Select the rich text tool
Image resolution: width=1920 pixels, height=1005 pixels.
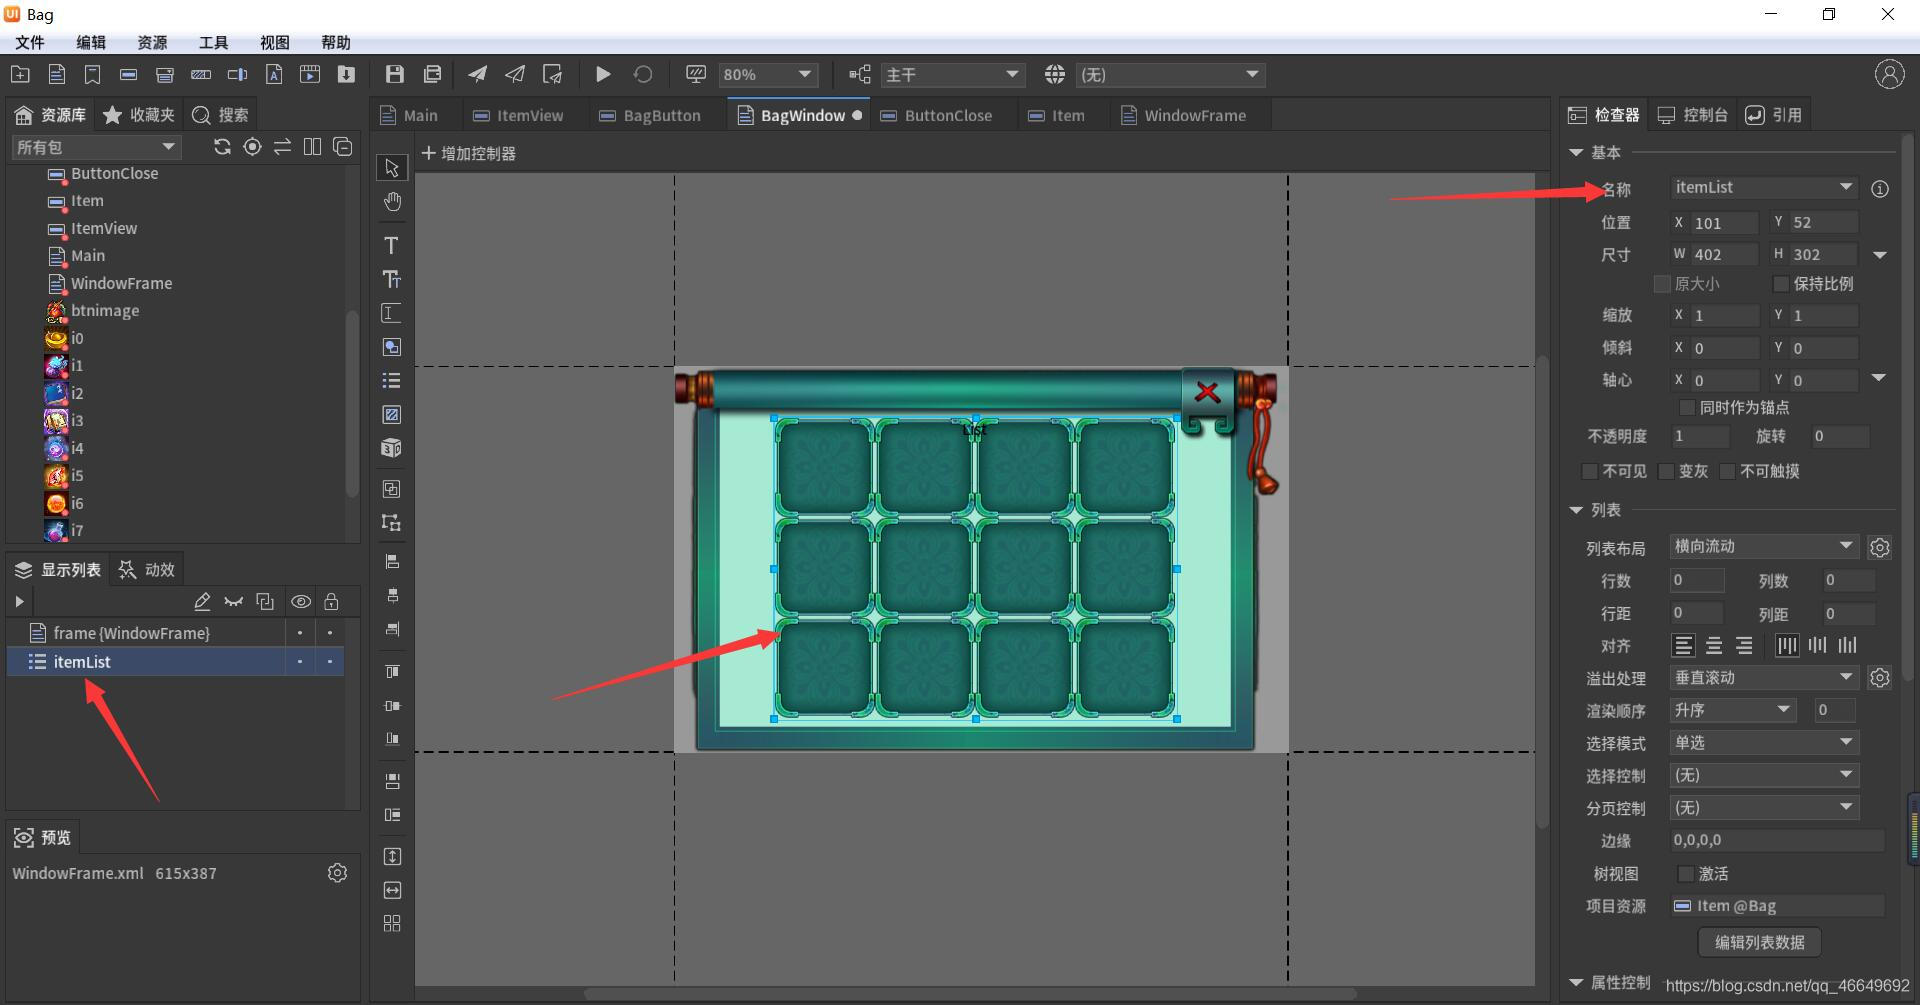(391, 279)
